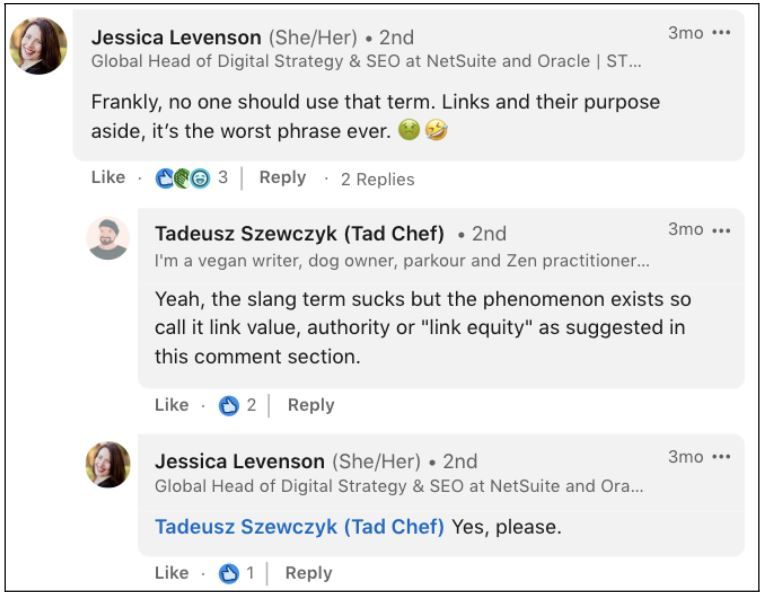Collapse the '2 Replies' thread
This screenshot has height=596, width=764.
(378, 179)
